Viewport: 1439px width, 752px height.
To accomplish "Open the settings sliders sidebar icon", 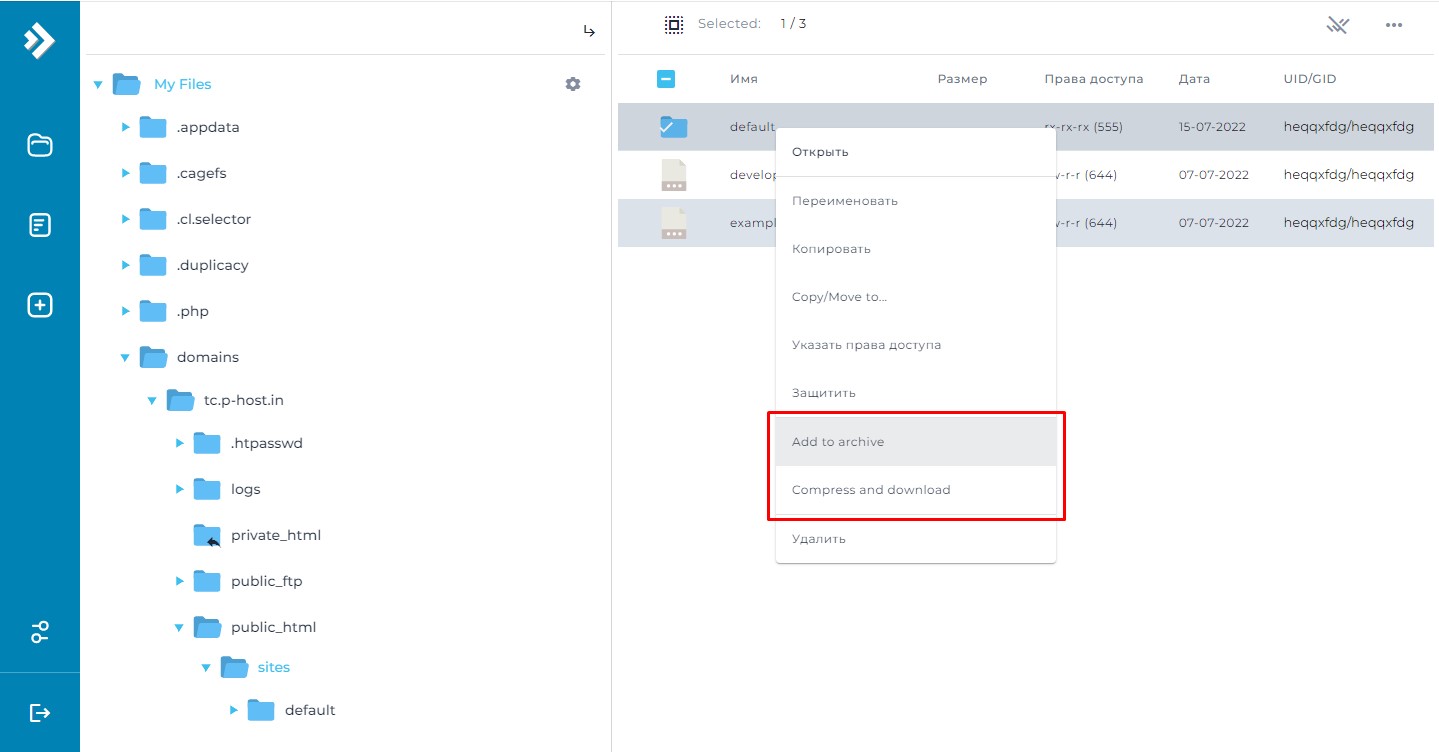I will tap(40, 632).
